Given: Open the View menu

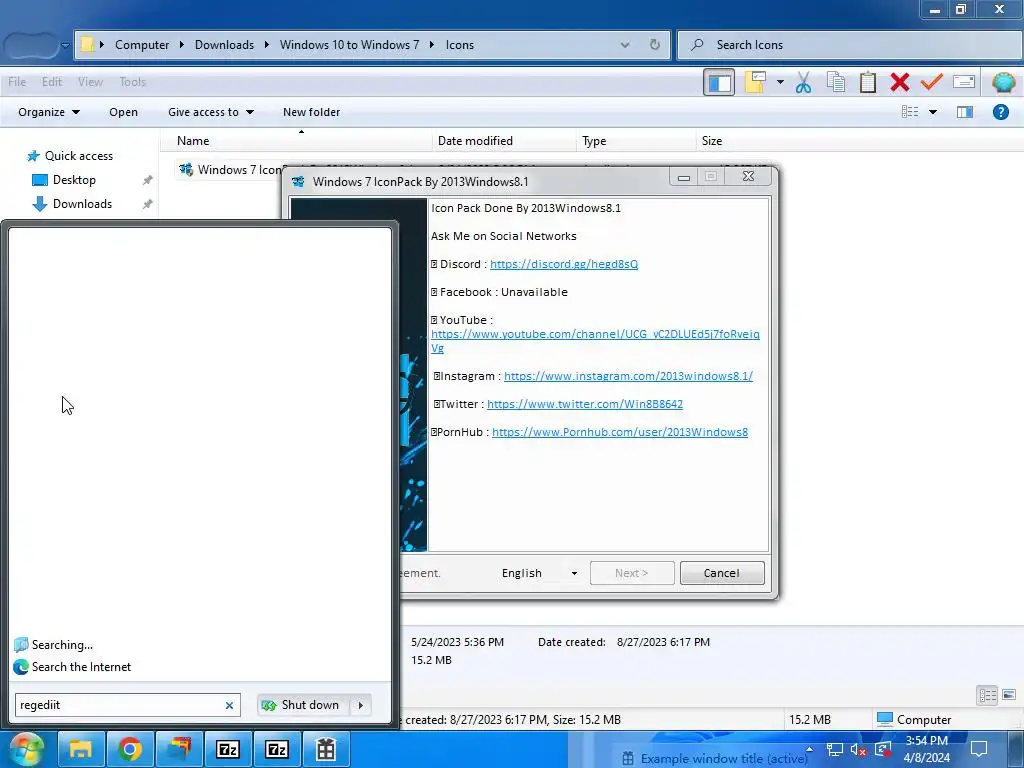Looking at the screenshot, I should [90, 82].
